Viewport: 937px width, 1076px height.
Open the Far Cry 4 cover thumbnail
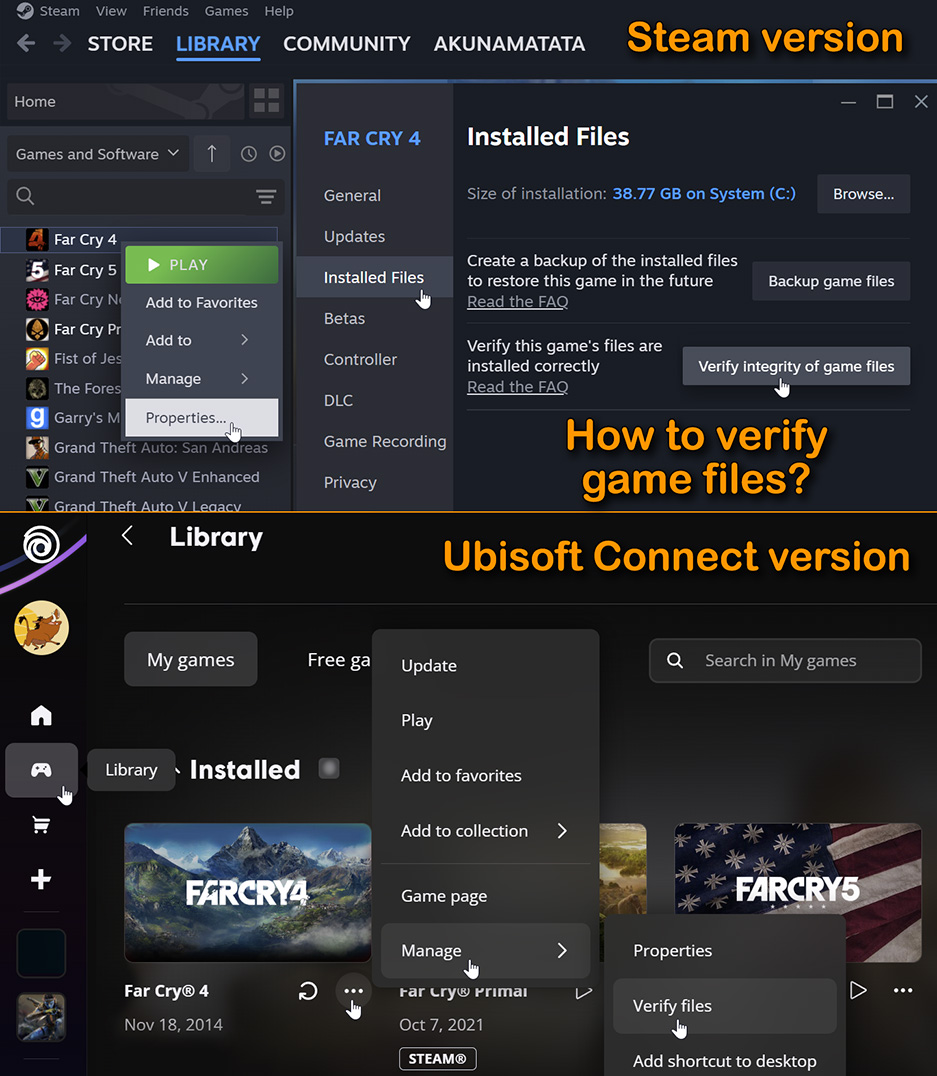coord(247,892)
